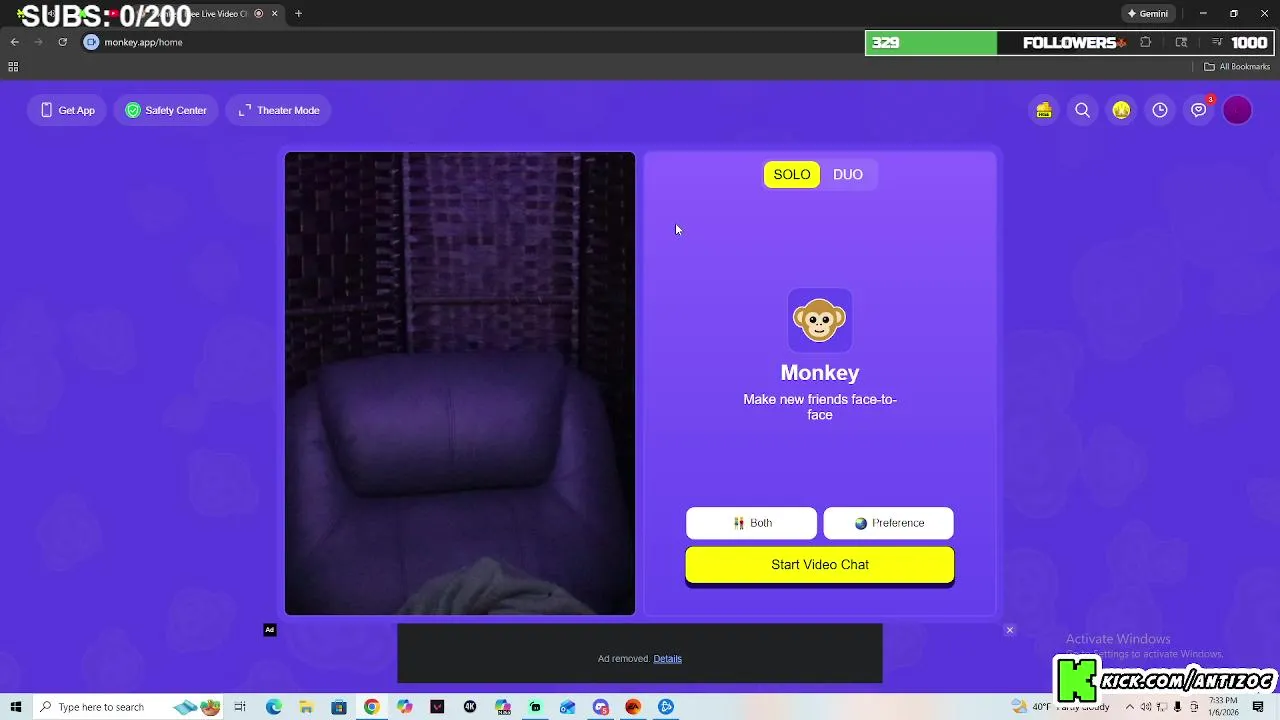Reload the page
Screen dimensions: 1280x720
62,42
